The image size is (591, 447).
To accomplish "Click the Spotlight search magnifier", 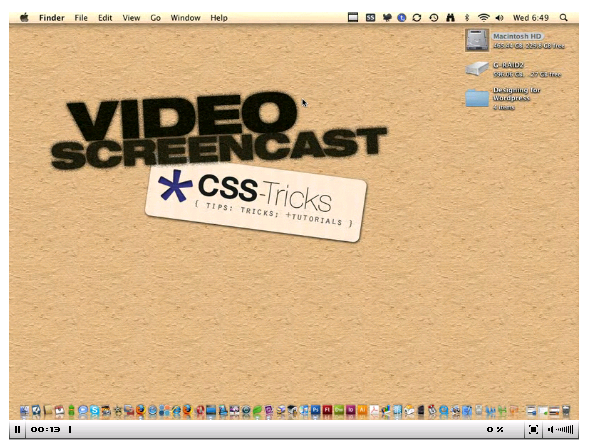I will click(563, 17).
